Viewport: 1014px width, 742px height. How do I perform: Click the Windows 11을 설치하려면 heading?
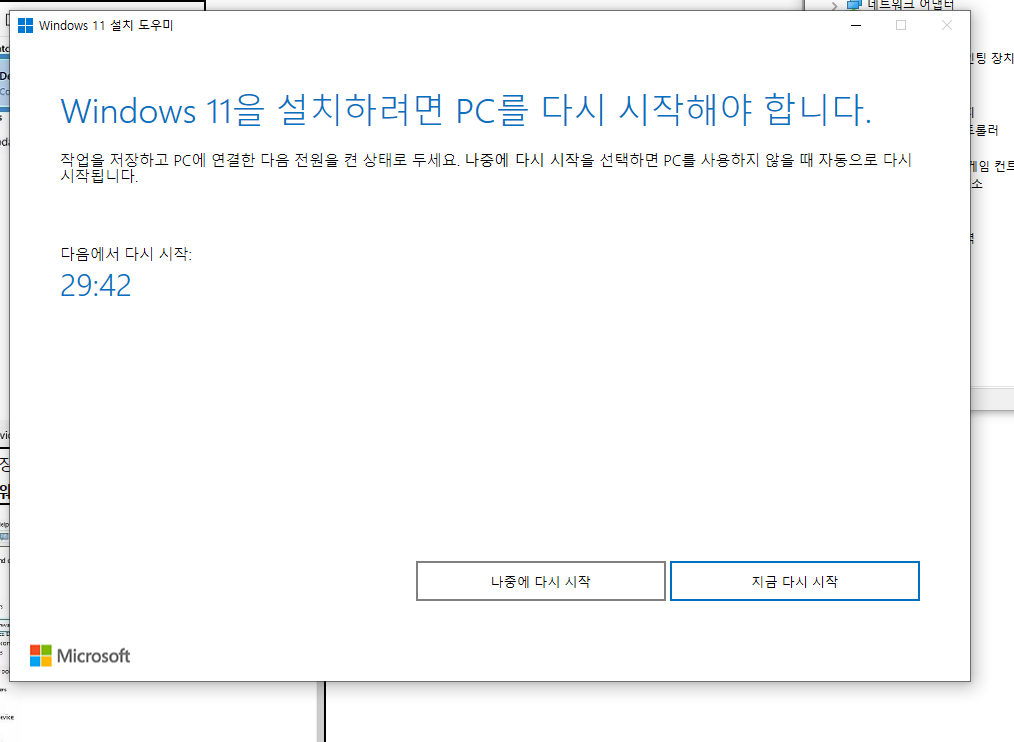point(466,110)
